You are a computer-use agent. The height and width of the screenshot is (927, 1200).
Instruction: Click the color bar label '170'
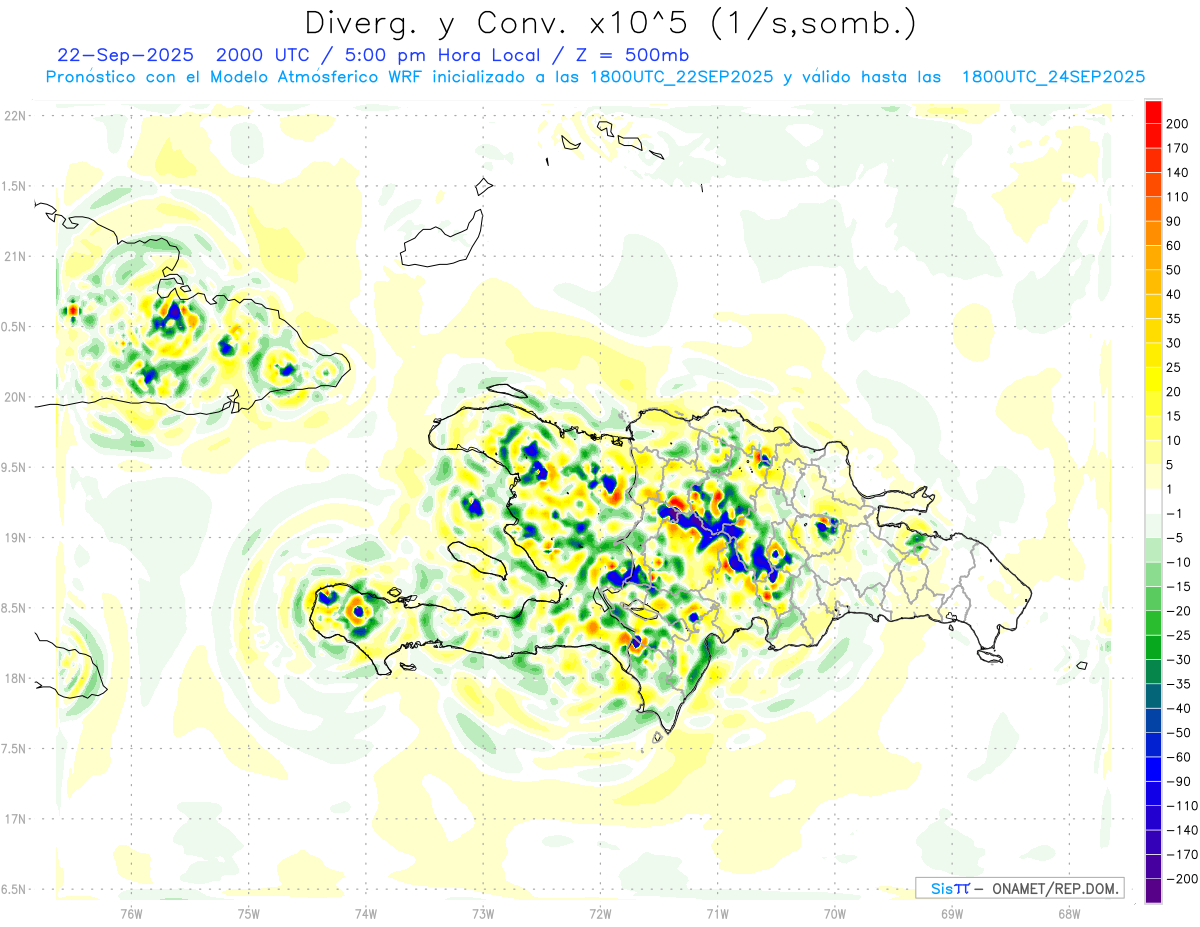(x=1178, y=148)
